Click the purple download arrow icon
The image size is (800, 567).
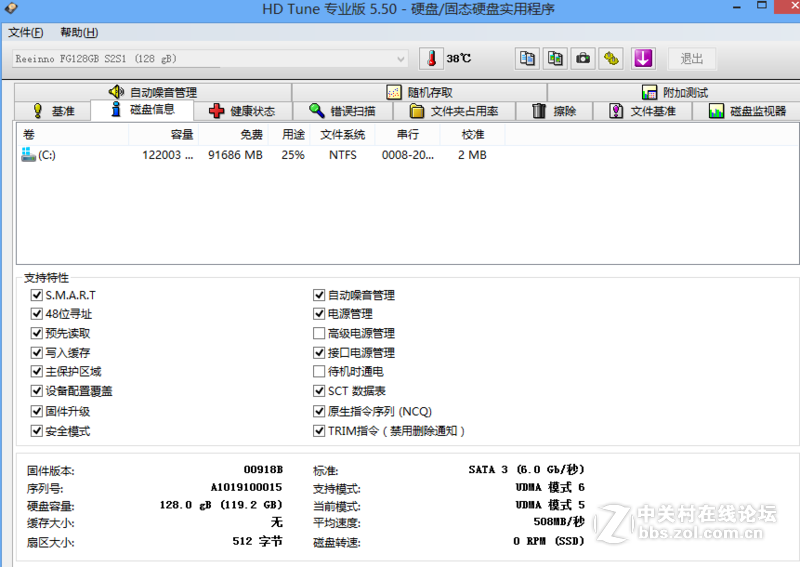pos(643,58)
